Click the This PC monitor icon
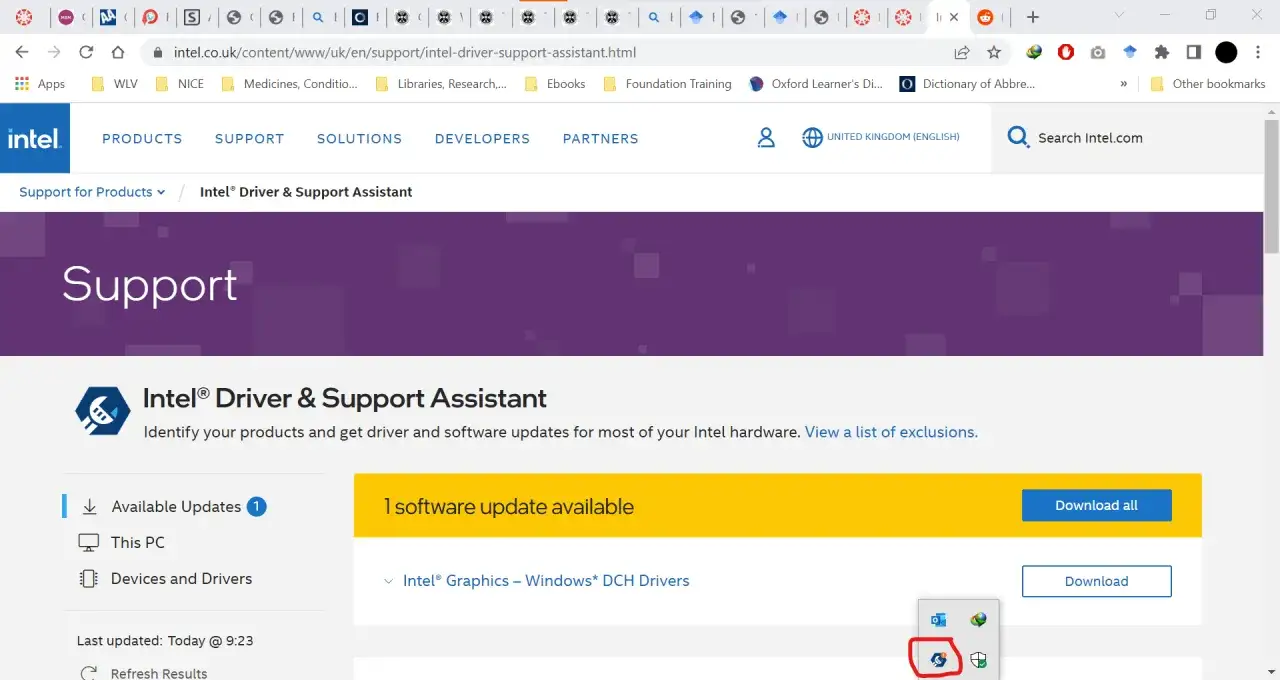Screen dimensions: 1280x680 click(x=91, y=542)
